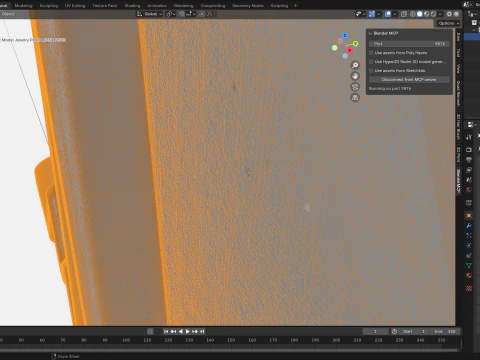Switch to Geometry Nodes workspace tab
This screenshot has width=480, height=360.
(248, 6)
